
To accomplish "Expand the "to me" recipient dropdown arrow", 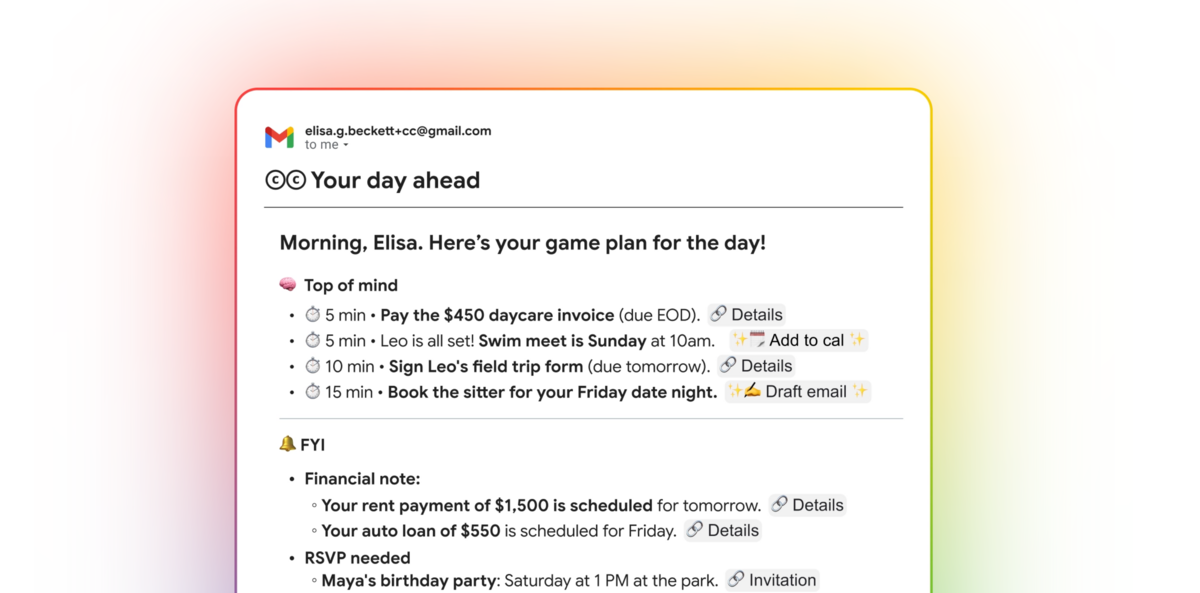I will [x=346, y=146].
